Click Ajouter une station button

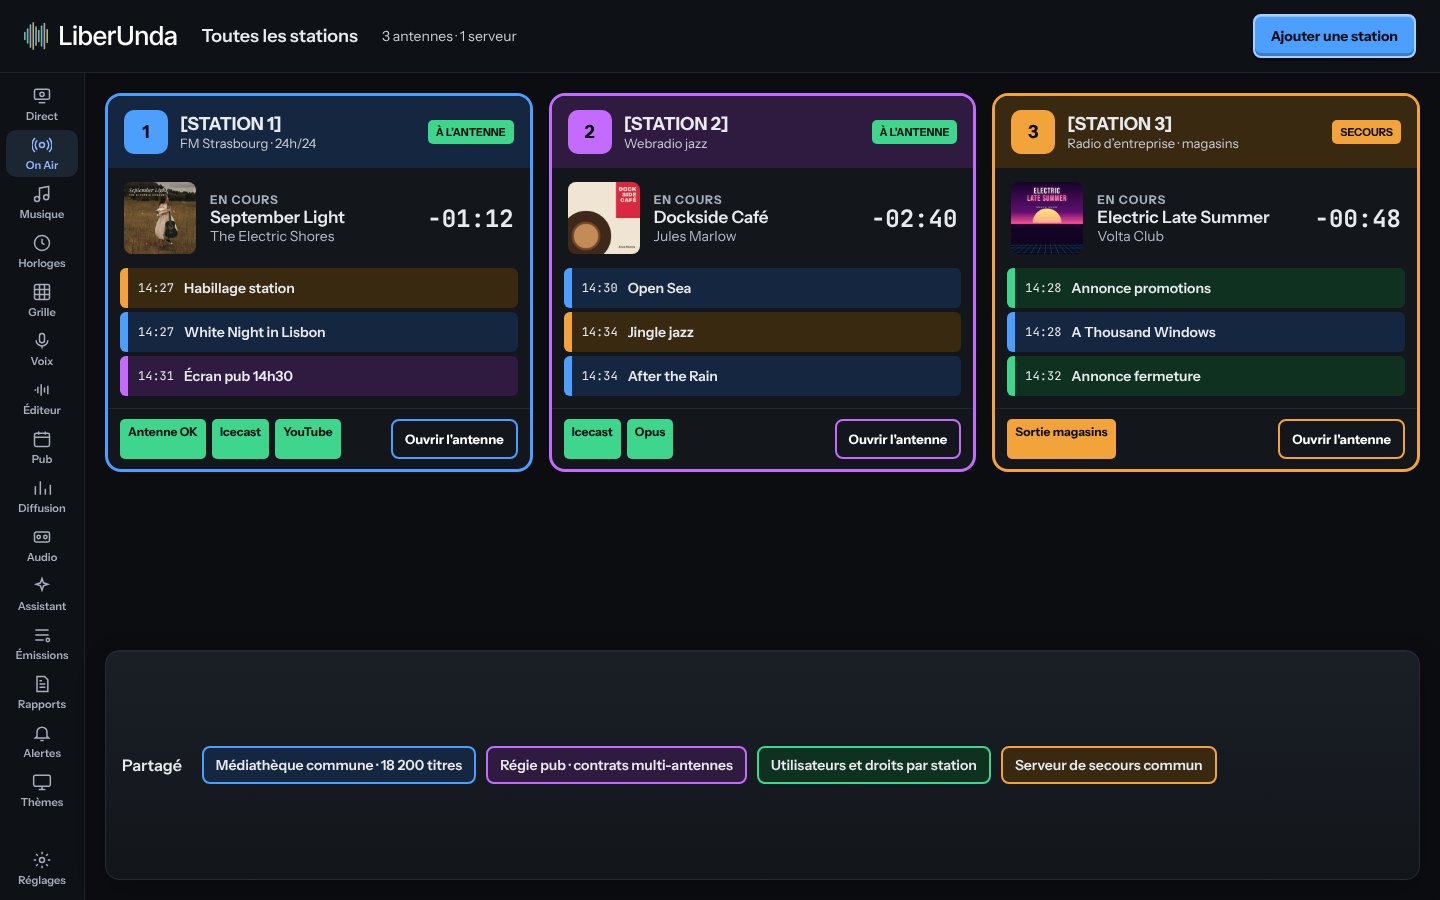[1334, 36]
